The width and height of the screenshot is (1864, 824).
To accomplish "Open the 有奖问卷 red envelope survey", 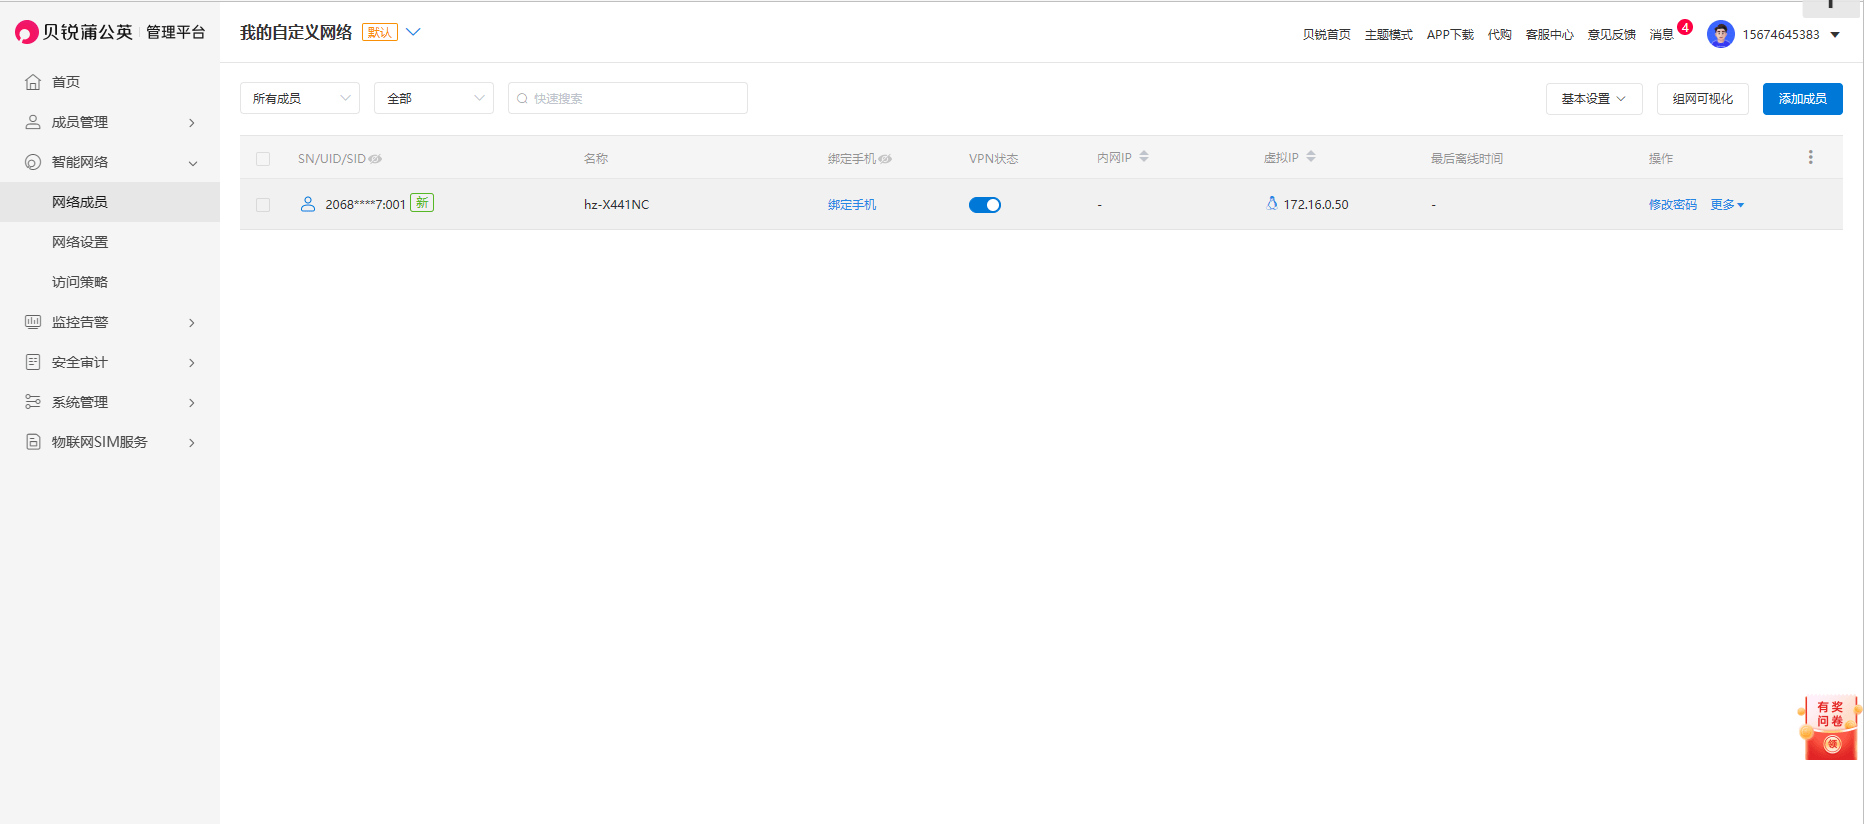I will pyautogui.click(x=1830, y=728).
